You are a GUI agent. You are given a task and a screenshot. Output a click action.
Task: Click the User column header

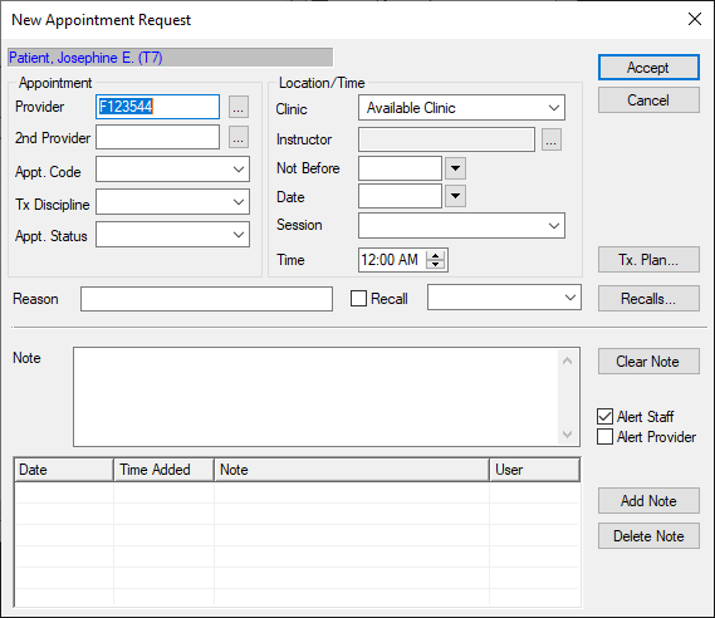(533, 469)
